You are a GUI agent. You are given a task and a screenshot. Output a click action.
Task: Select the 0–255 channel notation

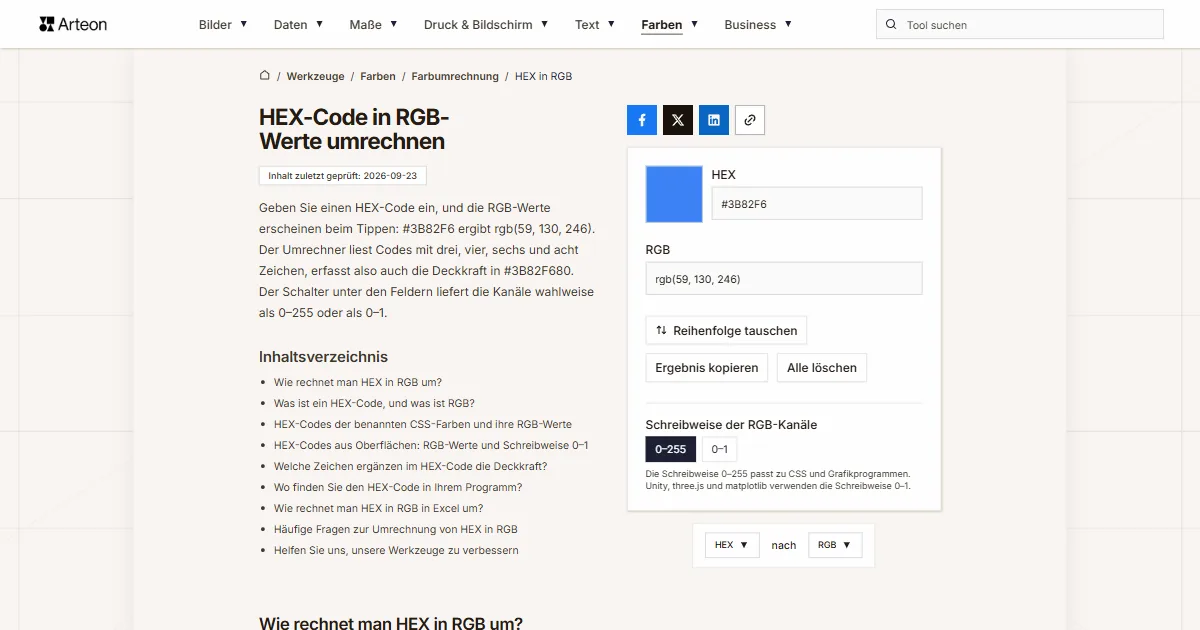click(x=671, y=449)
